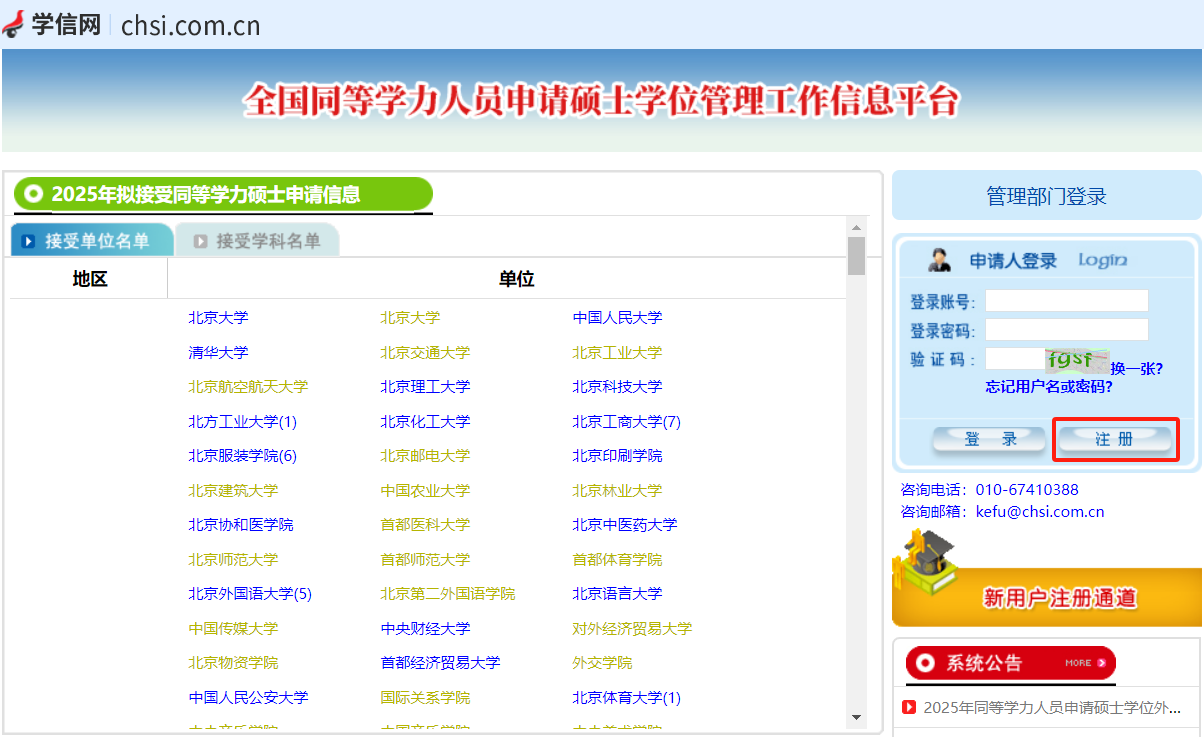Click the 验证码 text field
Viewport: 1204px width, 737px height.
pyautogui.click(x=1014, y=359)
